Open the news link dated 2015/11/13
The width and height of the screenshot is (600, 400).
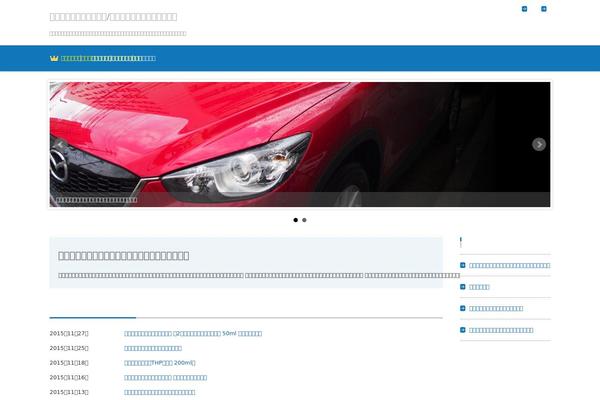[160, 392]
